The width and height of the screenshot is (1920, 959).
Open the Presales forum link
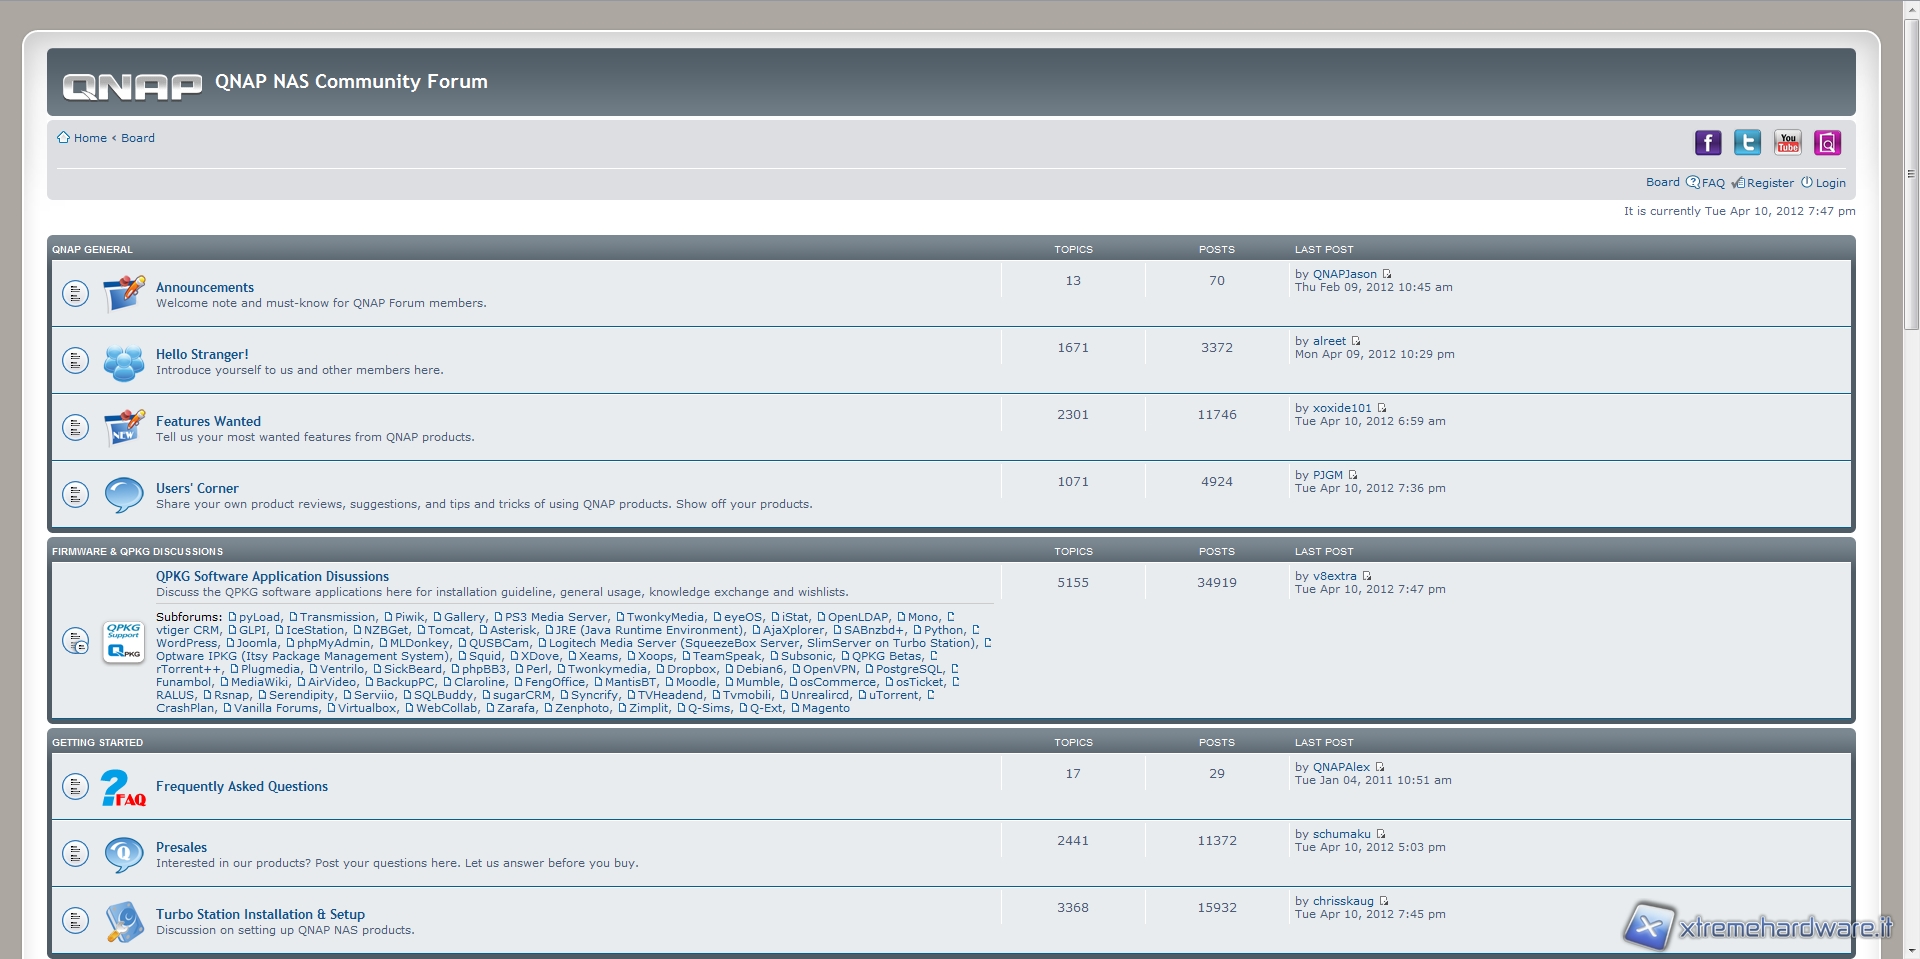(x=181, y=847)
